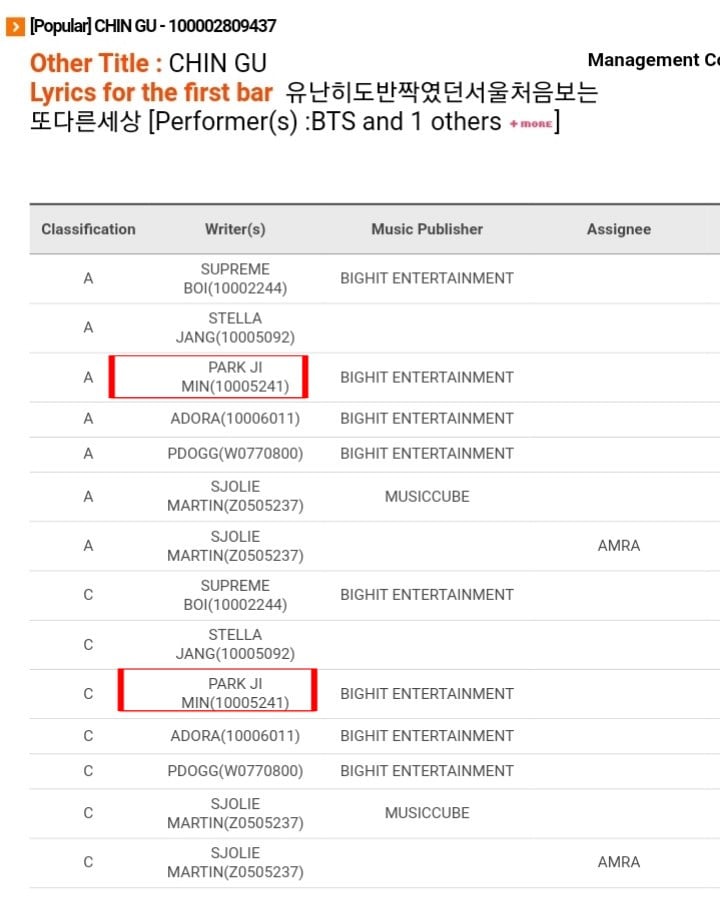Image resolution: width=720 pixels, height=911 pixels.
Task: Select the Other Title CHIN GU text
Action: [x=149, y=63]
